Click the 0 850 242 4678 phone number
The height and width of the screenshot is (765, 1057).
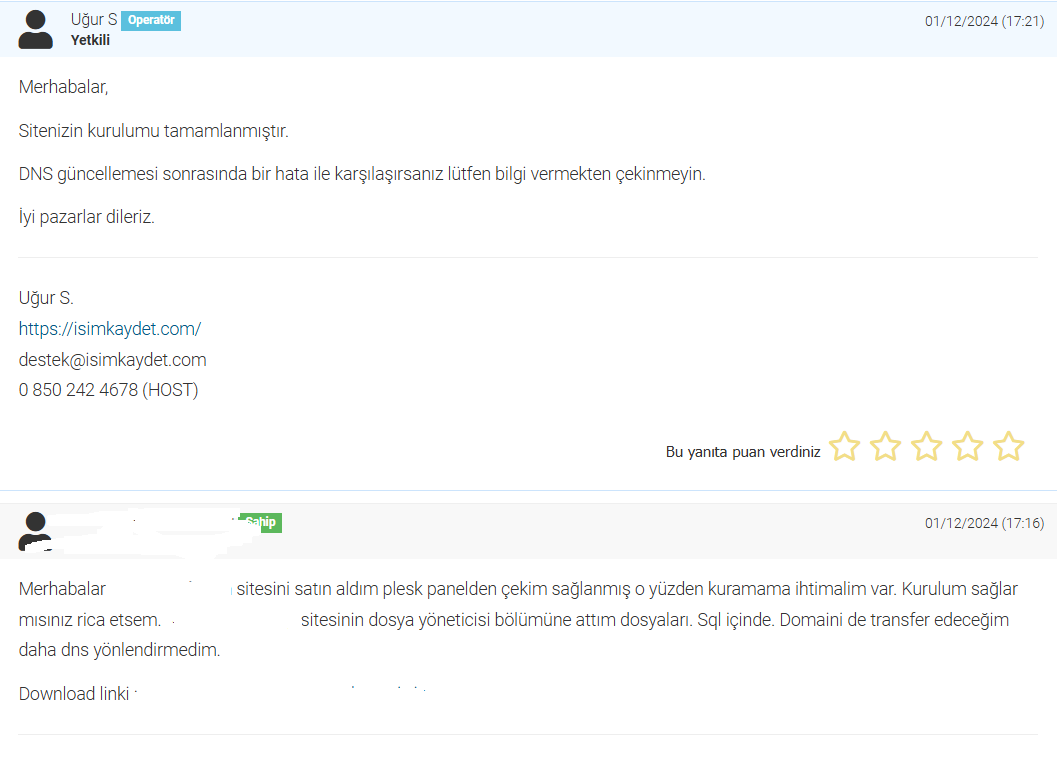click(x=109, y=390)
